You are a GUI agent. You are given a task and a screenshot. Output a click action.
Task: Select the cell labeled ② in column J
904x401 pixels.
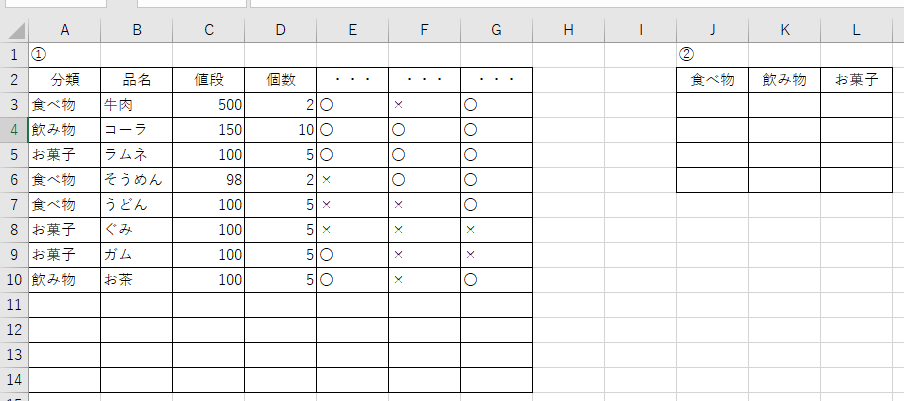coord(712,54)
